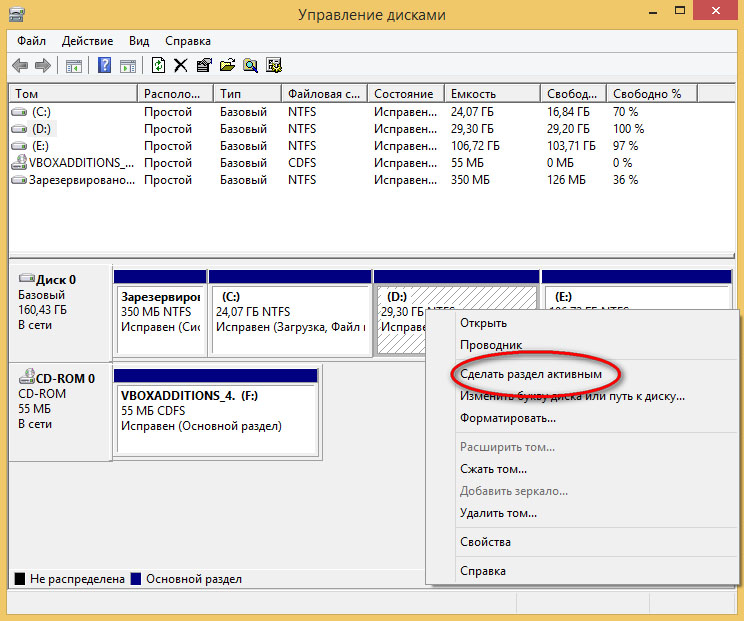The width and height of the screenshot is (744, 621).
Task: Sort by the Емкость column header
Action: pyautogui.click(x=492, y=93)
